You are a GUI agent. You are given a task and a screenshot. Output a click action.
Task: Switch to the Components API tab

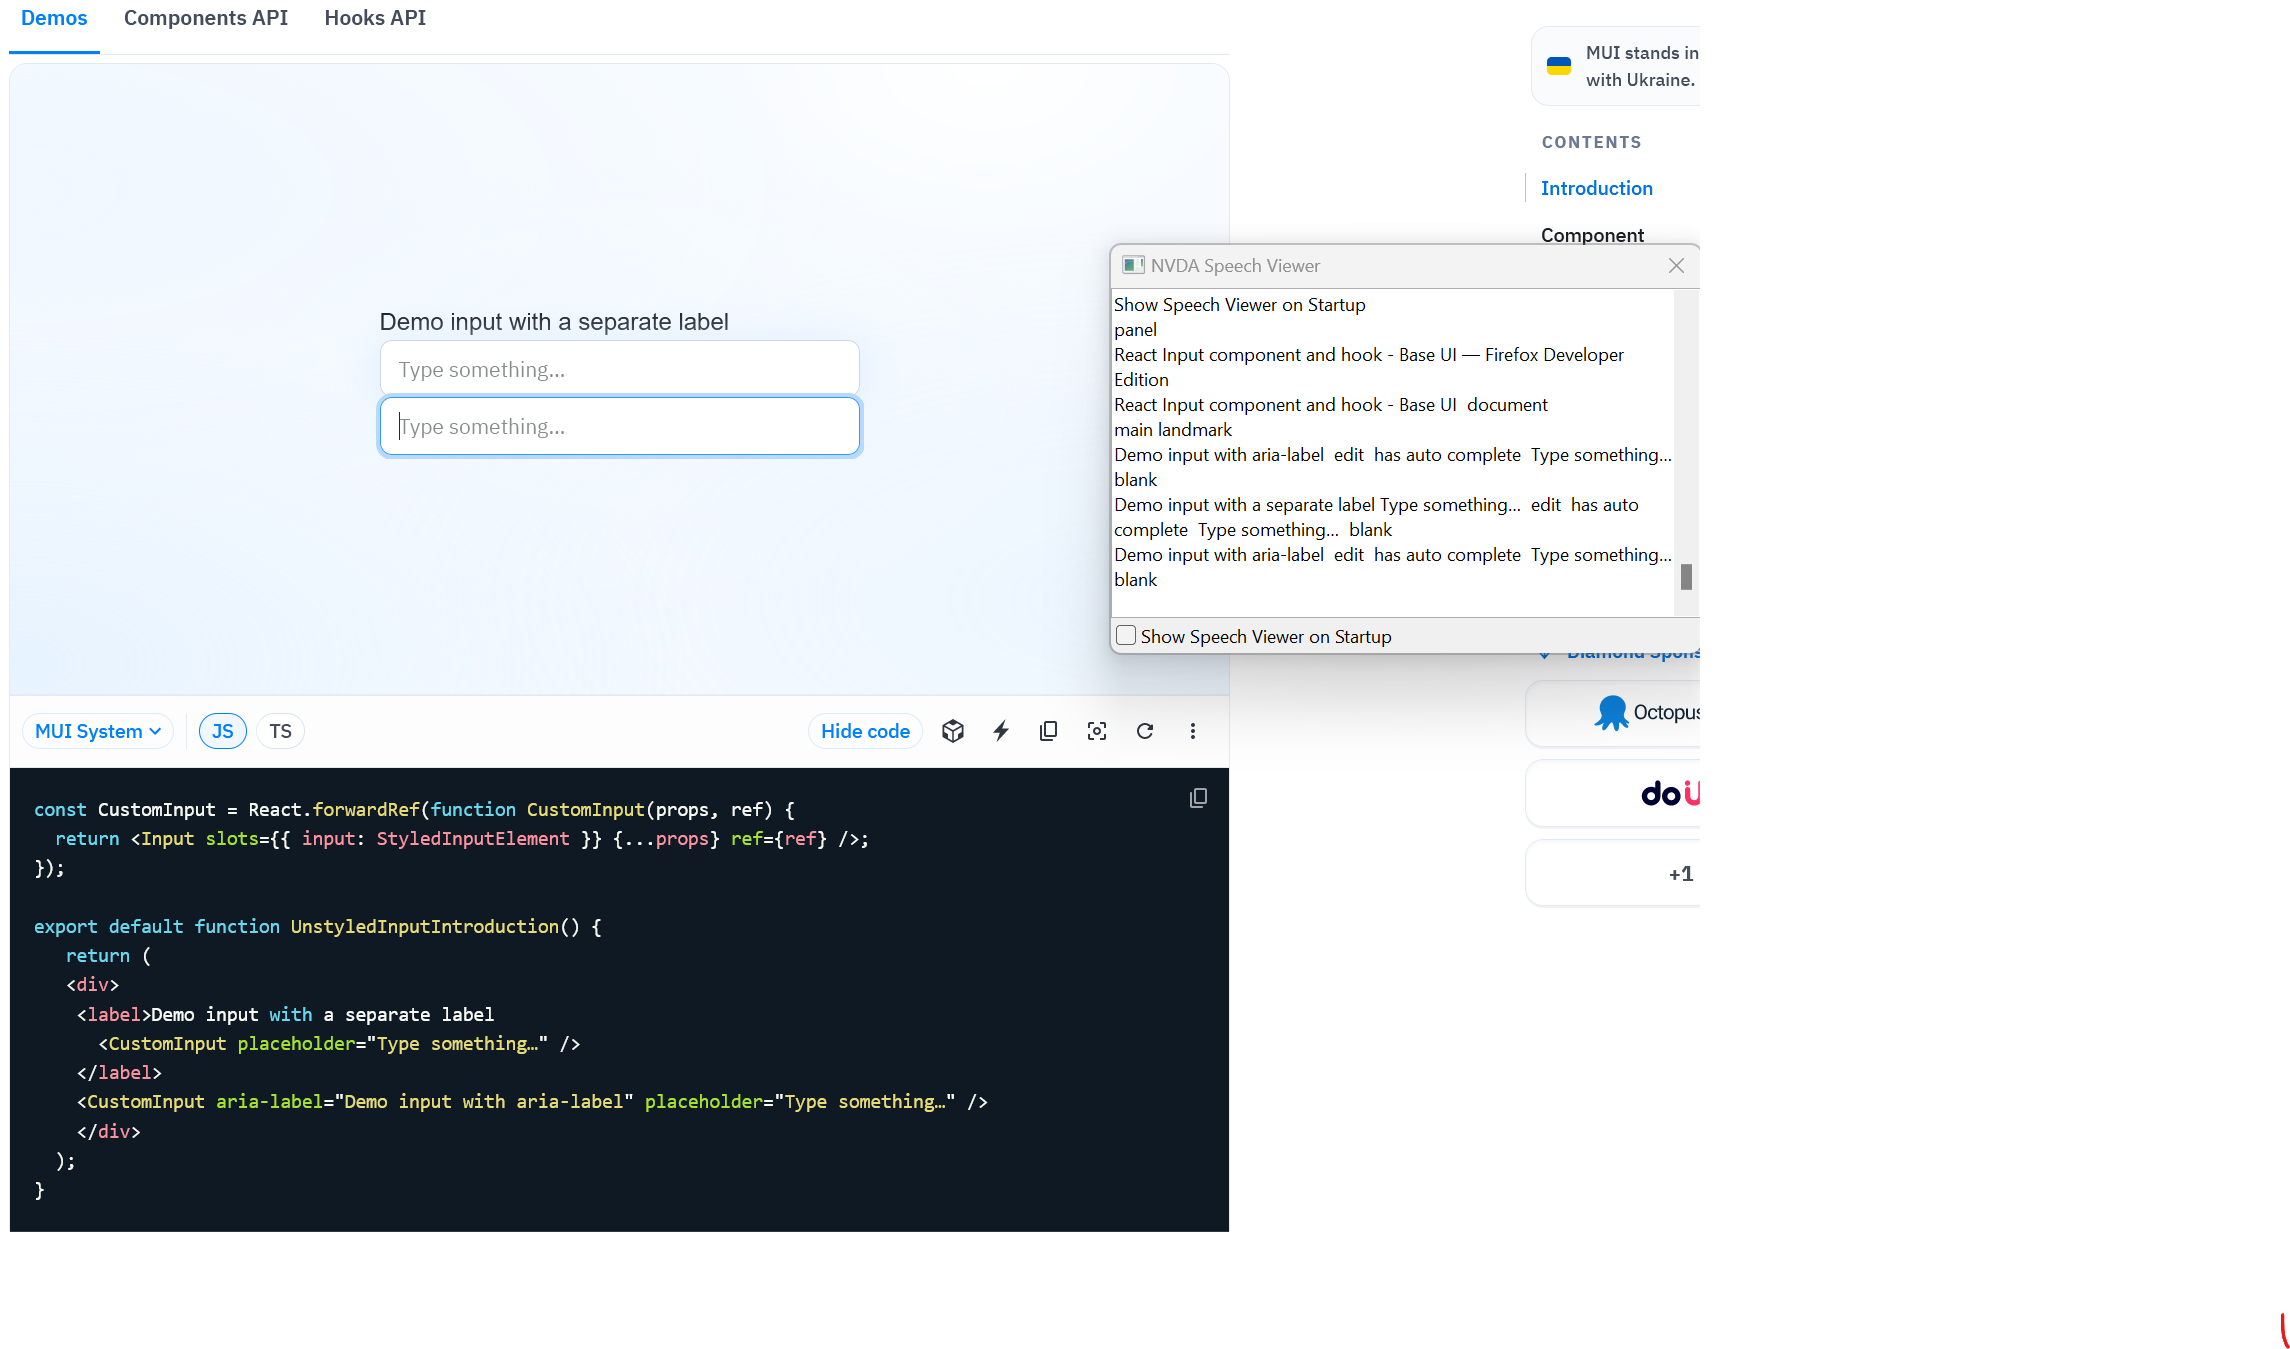click(x=205, y=18)
